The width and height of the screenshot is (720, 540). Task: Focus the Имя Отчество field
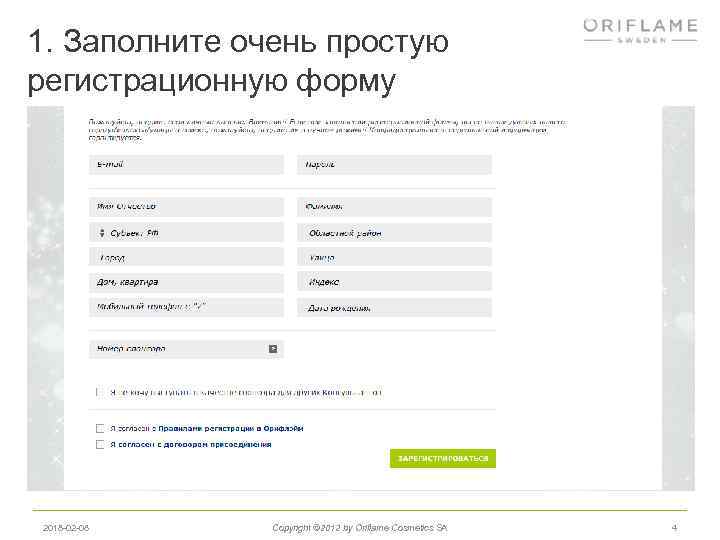coord(186,207)
